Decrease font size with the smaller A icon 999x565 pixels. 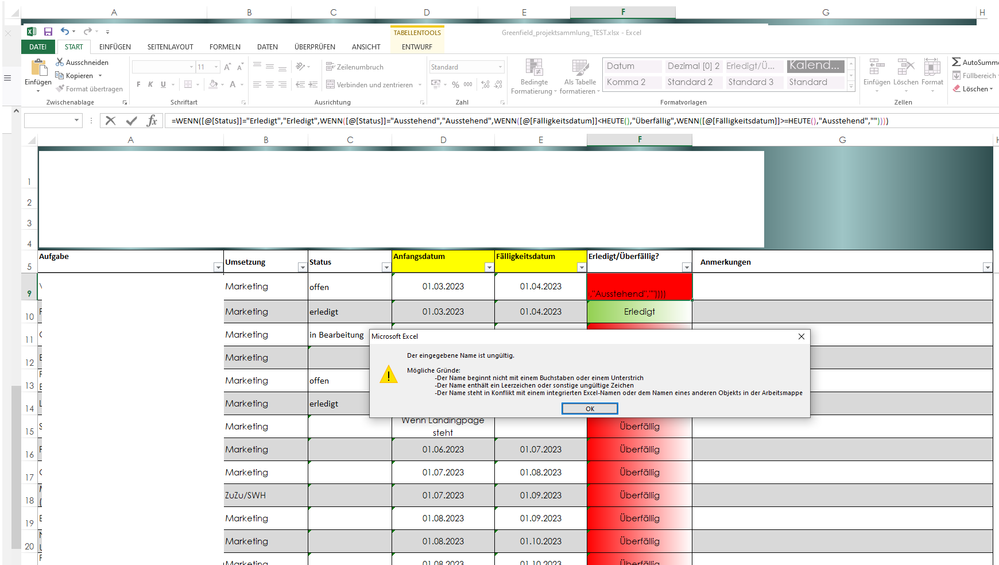point(240,67)
